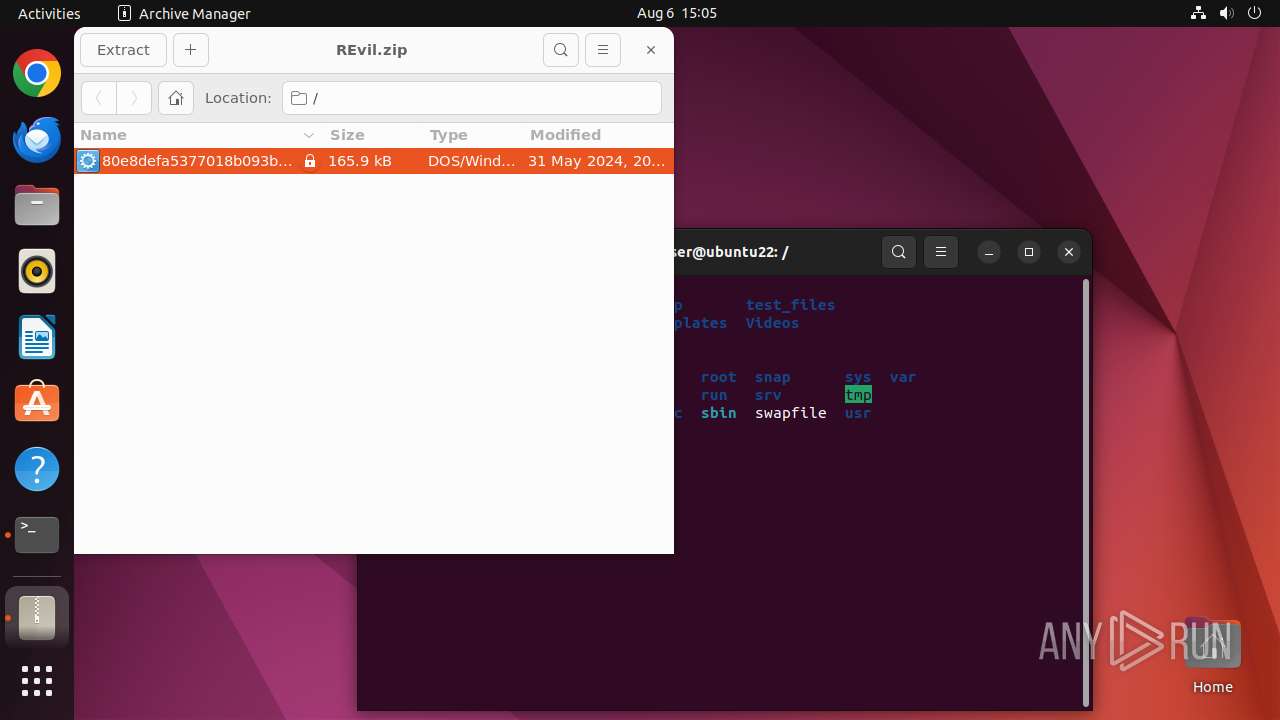This screenshot has width=1280, height=720.
Task: Open search in the Terminal window
Action: [x=899, y=252]
